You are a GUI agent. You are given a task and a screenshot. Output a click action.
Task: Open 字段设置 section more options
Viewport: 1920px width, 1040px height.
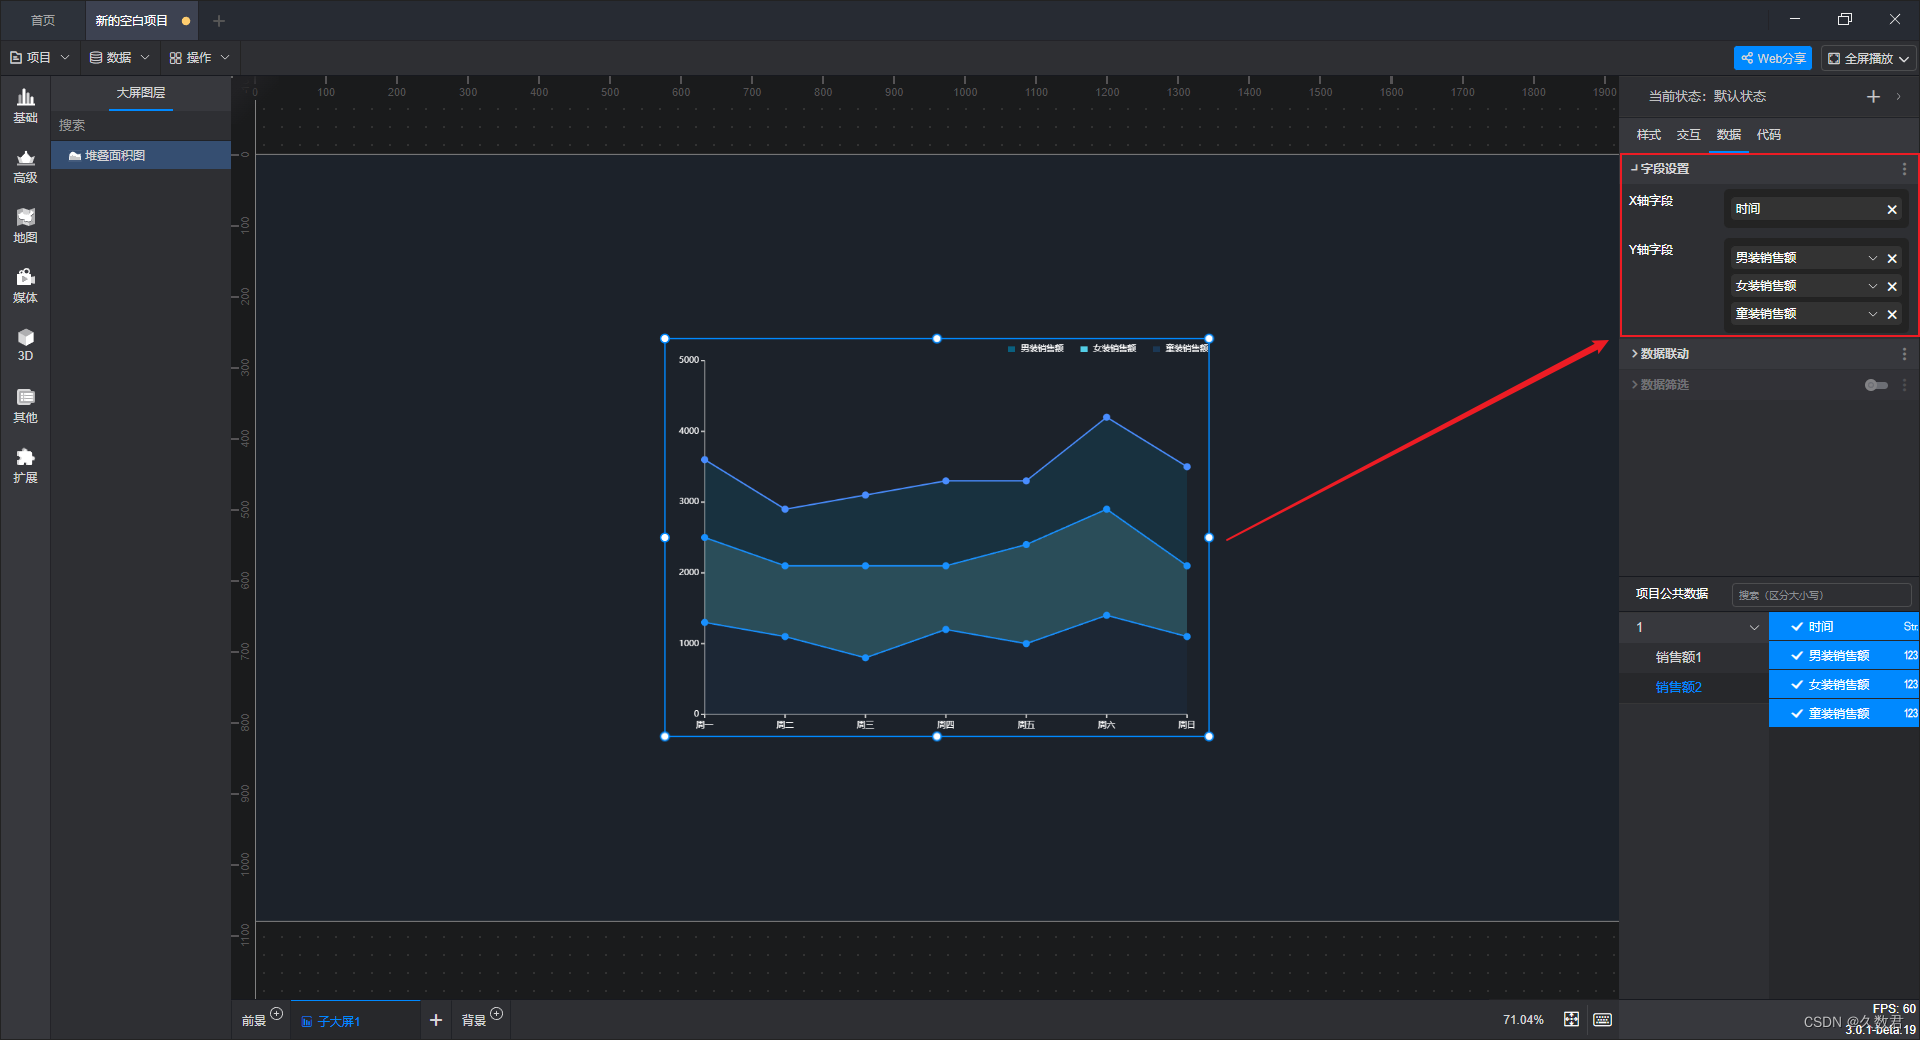coord(1904,169)
